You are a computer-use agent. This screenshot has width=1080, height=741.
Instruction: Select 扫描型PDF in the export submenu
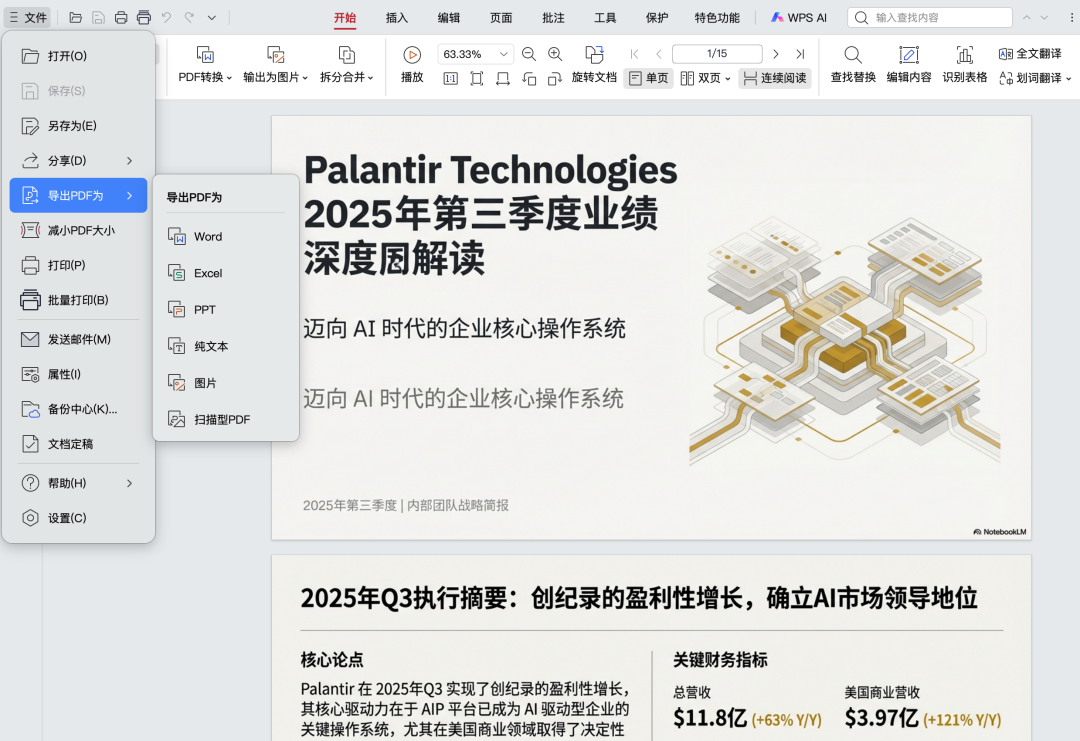(222, 418)
